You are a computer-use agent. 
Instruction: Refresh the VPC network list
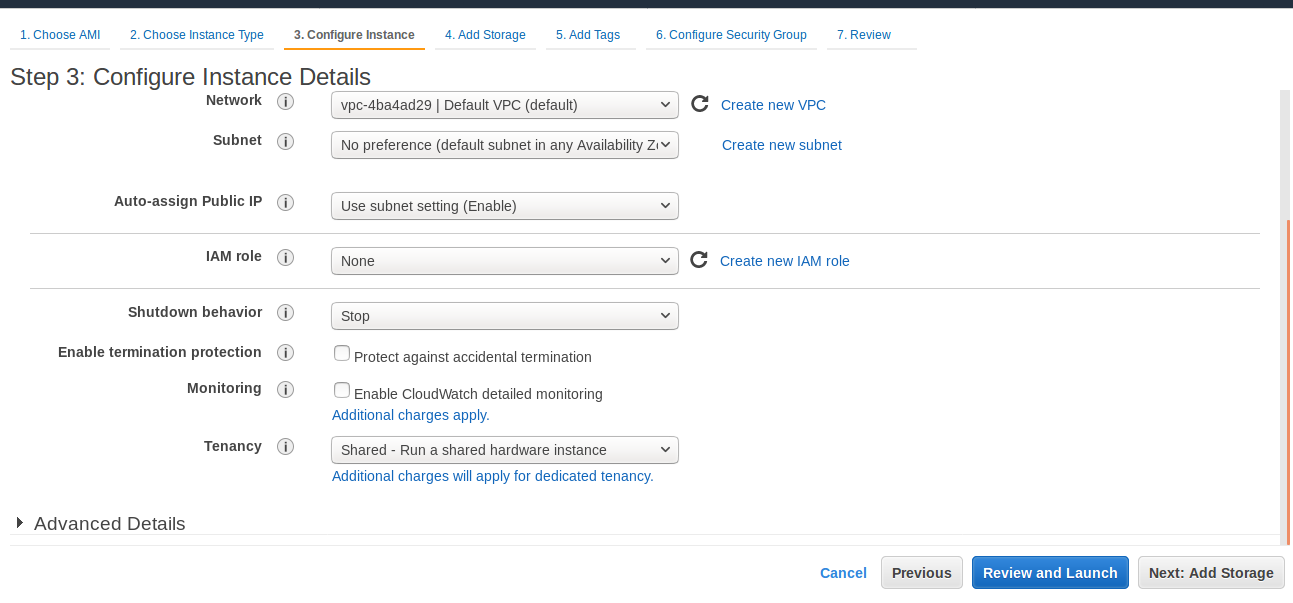(x=700, y=104)
